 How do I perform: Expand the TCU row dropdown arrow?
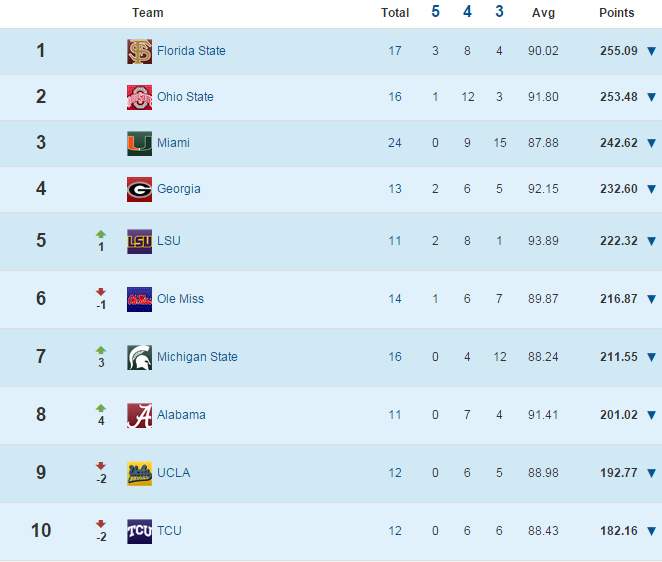[x=651, y=531]
